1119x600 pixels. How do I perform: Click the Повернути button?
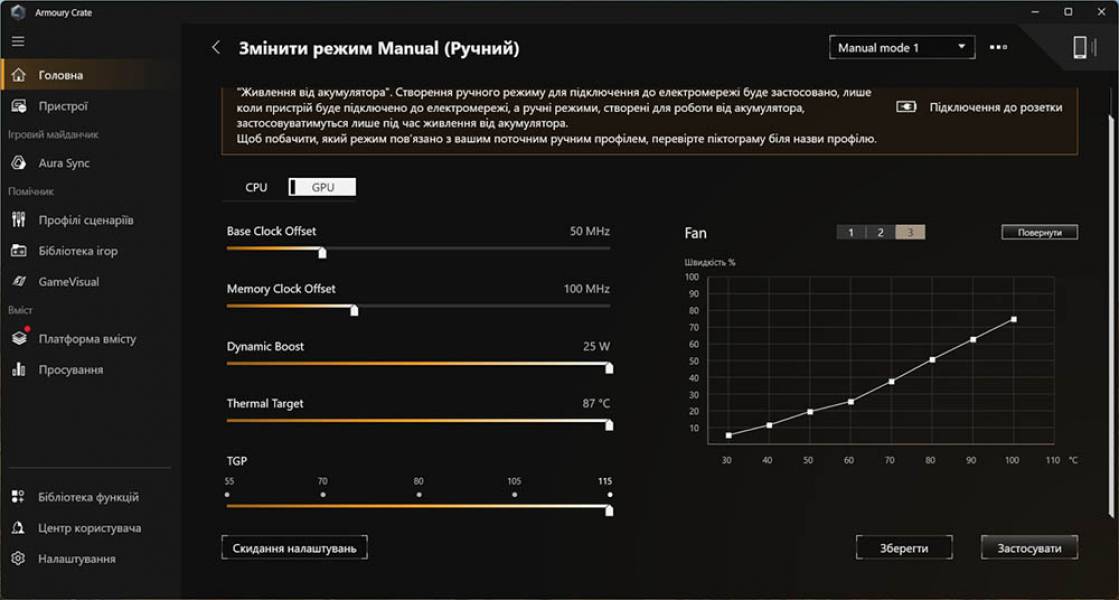click(1039, 232)
